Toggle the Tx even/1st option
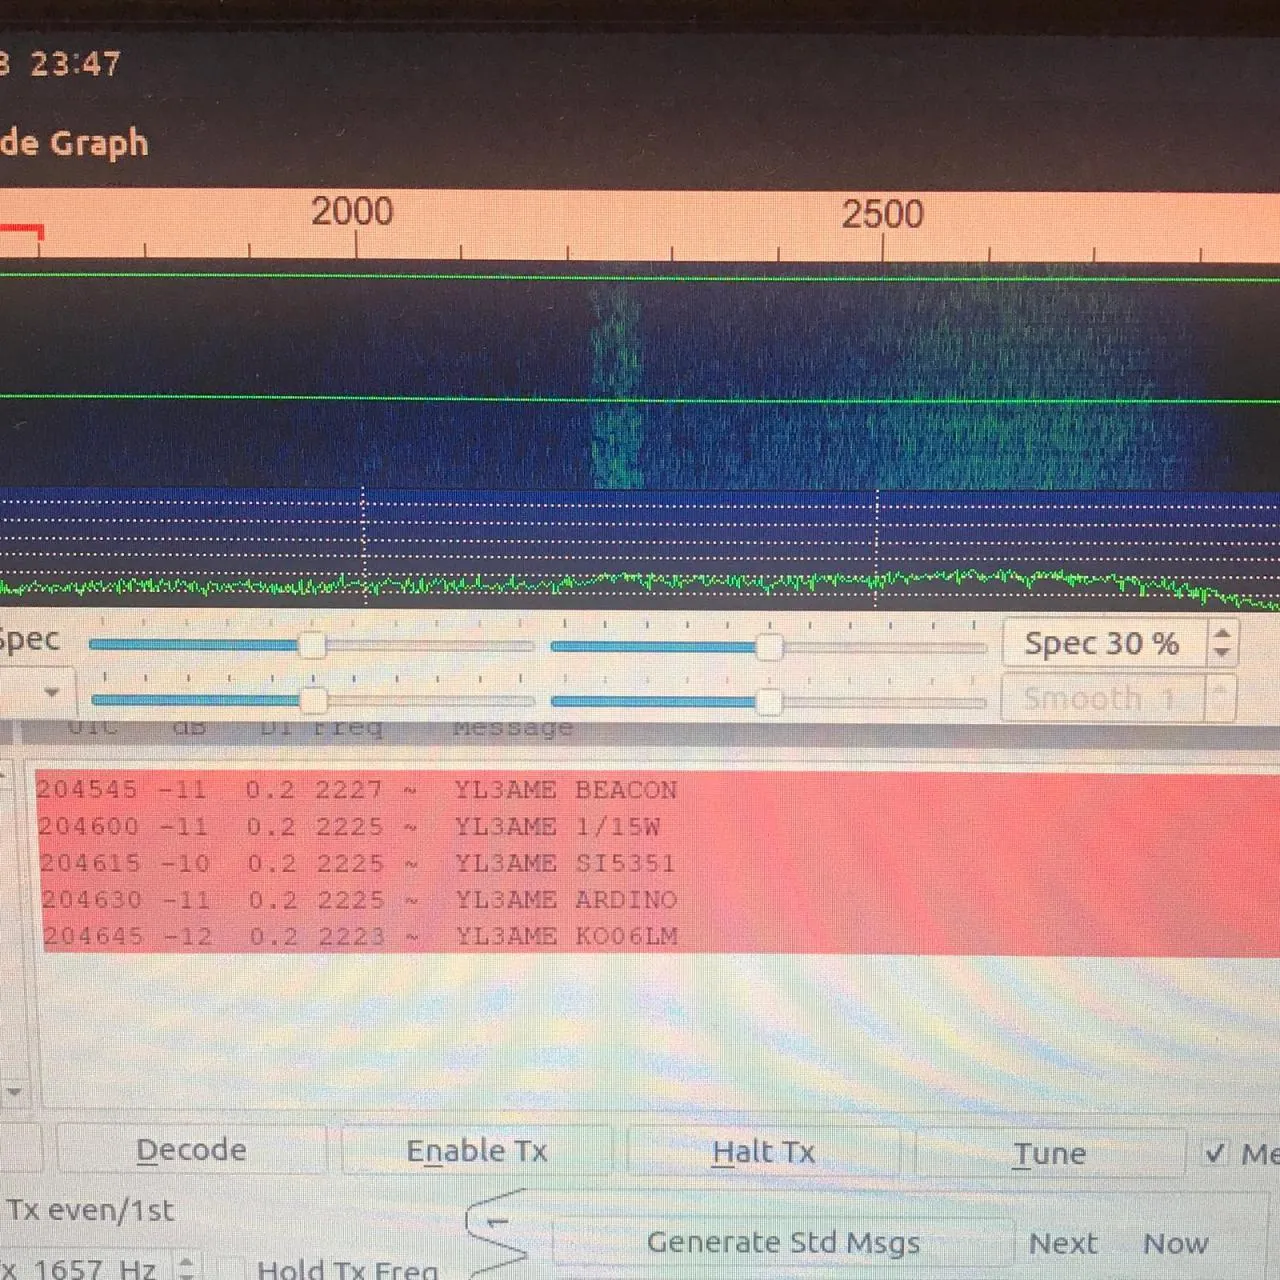1280x1280 pixels. tap(90, 1210)
